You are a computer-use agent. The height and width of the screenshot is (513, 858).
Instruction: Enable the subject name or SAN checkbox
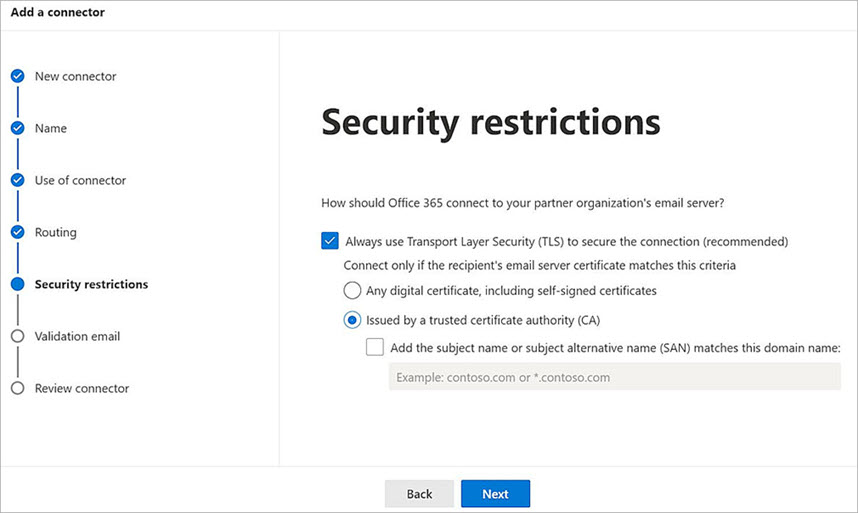pyautogui.click(x=375, y=348)
